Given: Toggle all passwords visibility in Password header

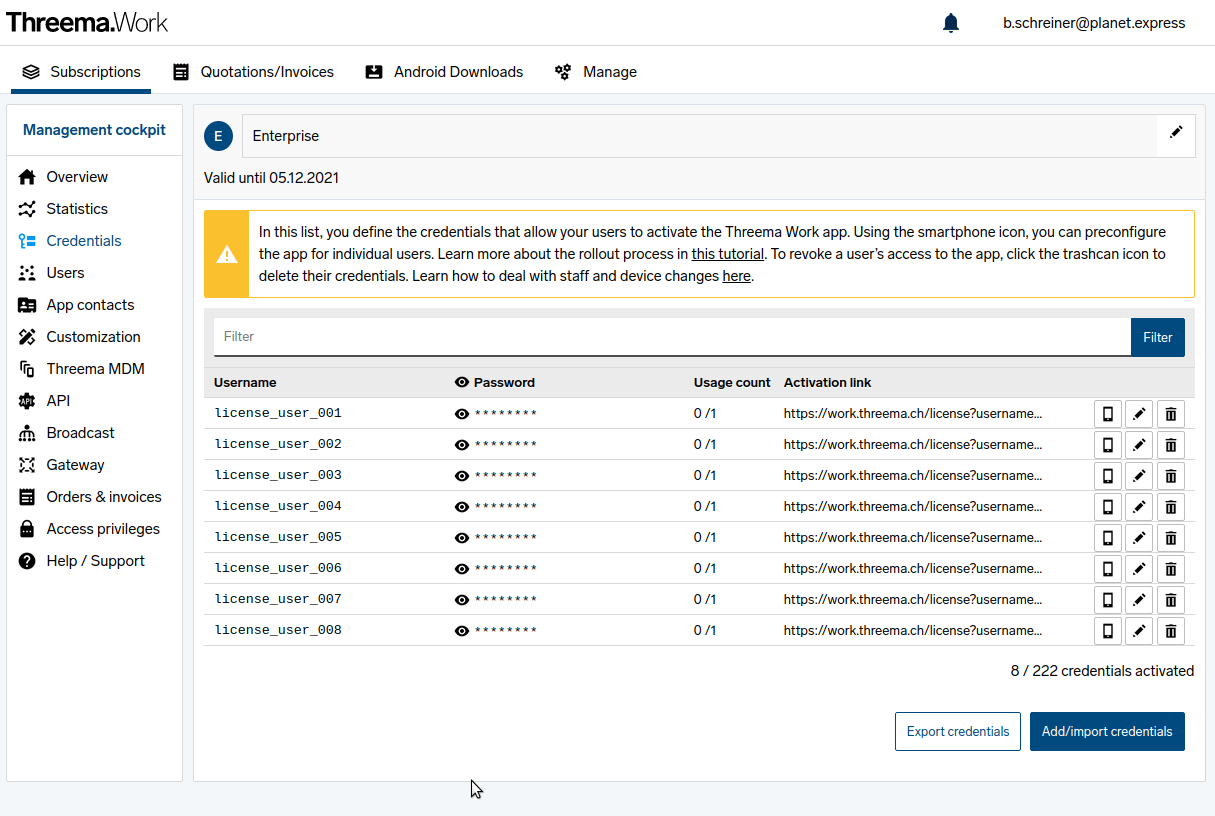Looking at the screenshot, I should [462, 382].
